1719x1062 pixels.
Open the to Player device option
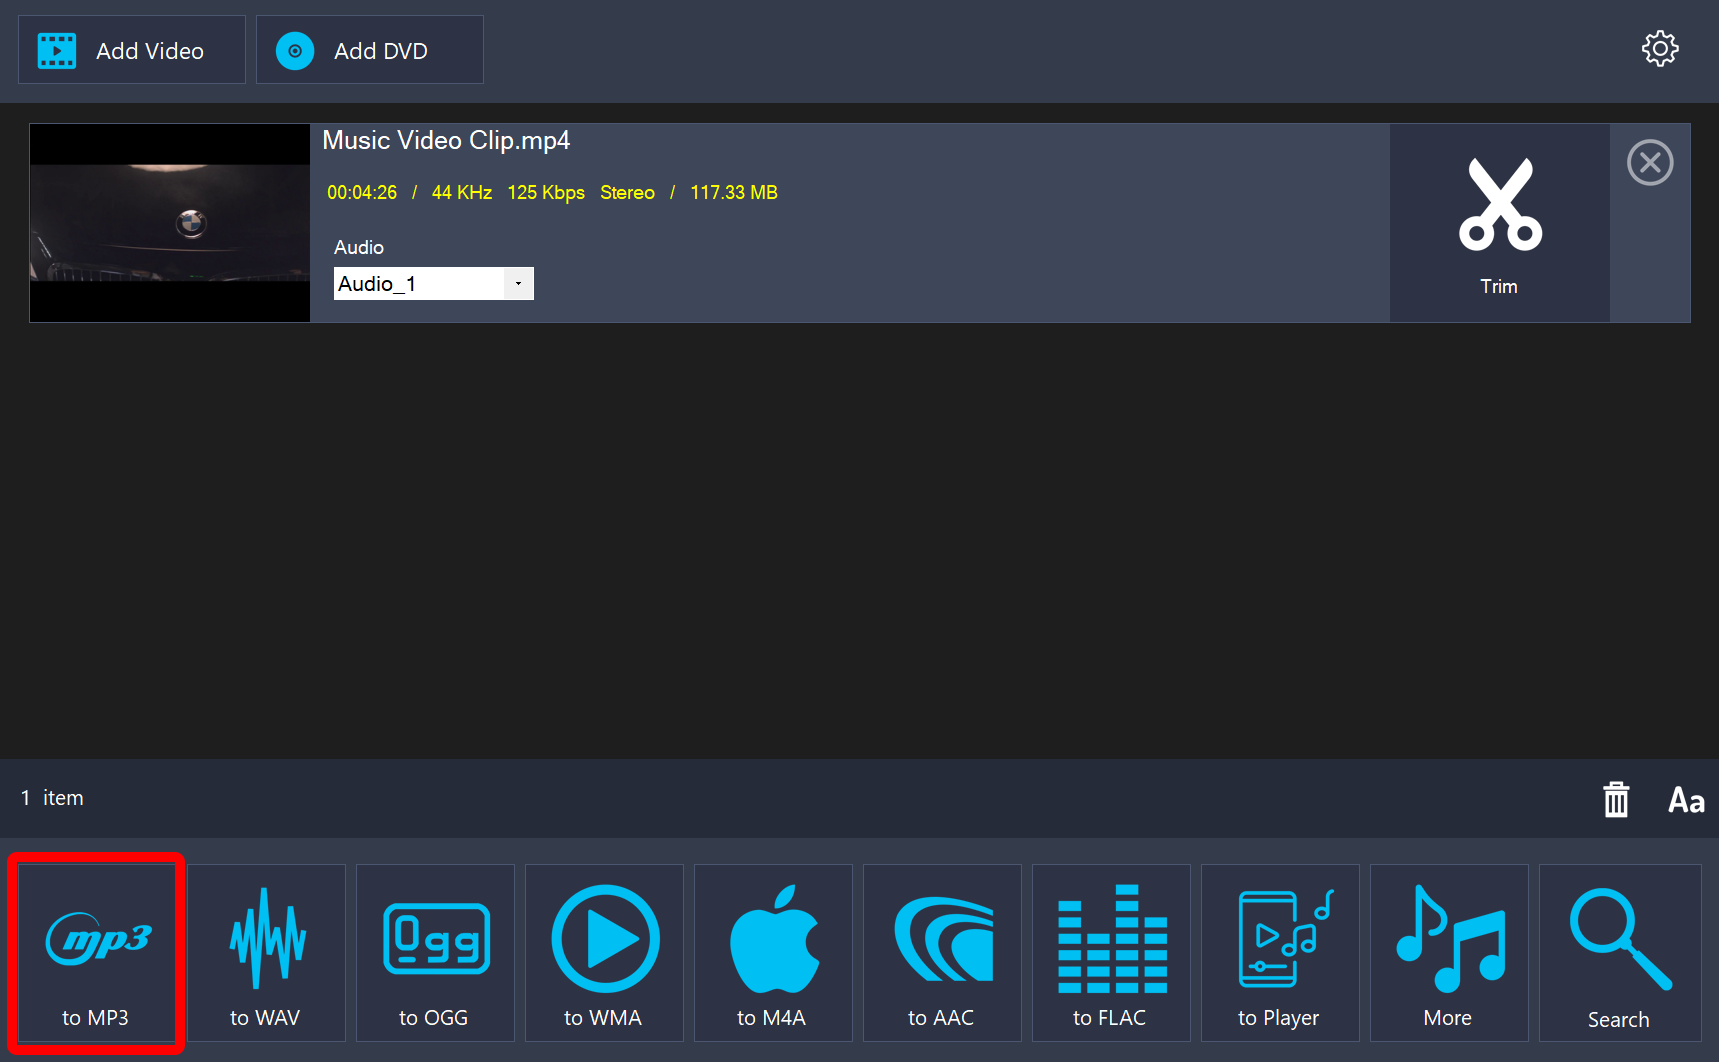(x=1280, y=953)
